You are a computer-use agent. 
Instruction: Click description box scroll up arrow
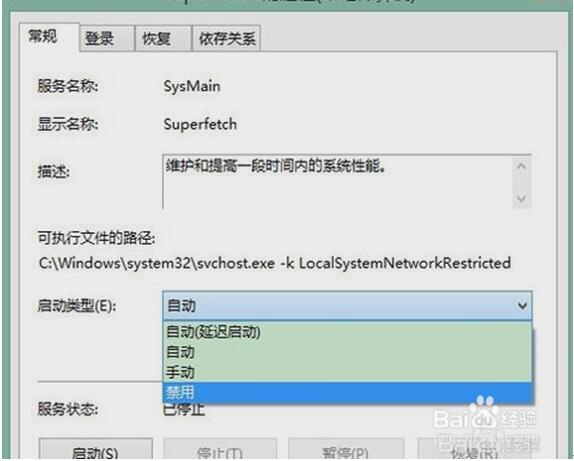(521, 167)
